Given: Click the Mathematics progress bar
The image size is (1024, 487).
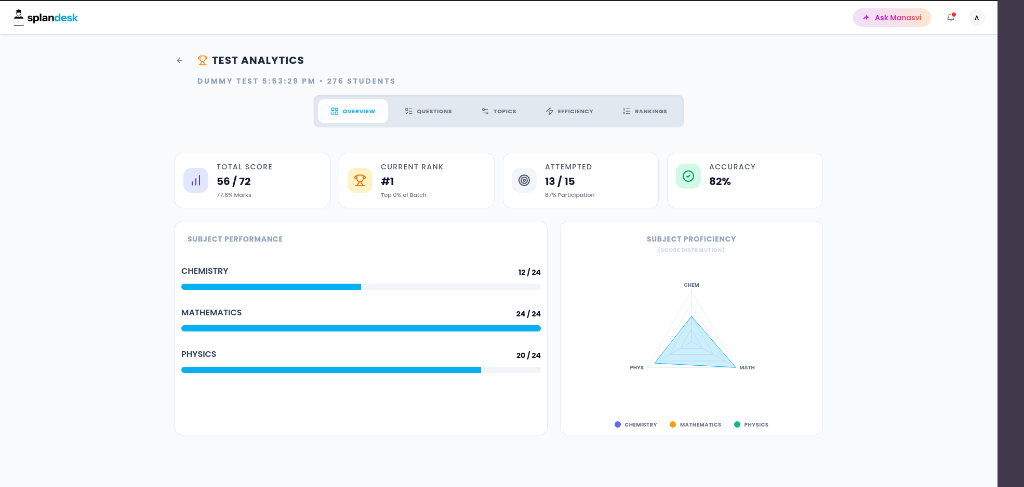Looking at the screenshot, I should (x=361, y=328).
